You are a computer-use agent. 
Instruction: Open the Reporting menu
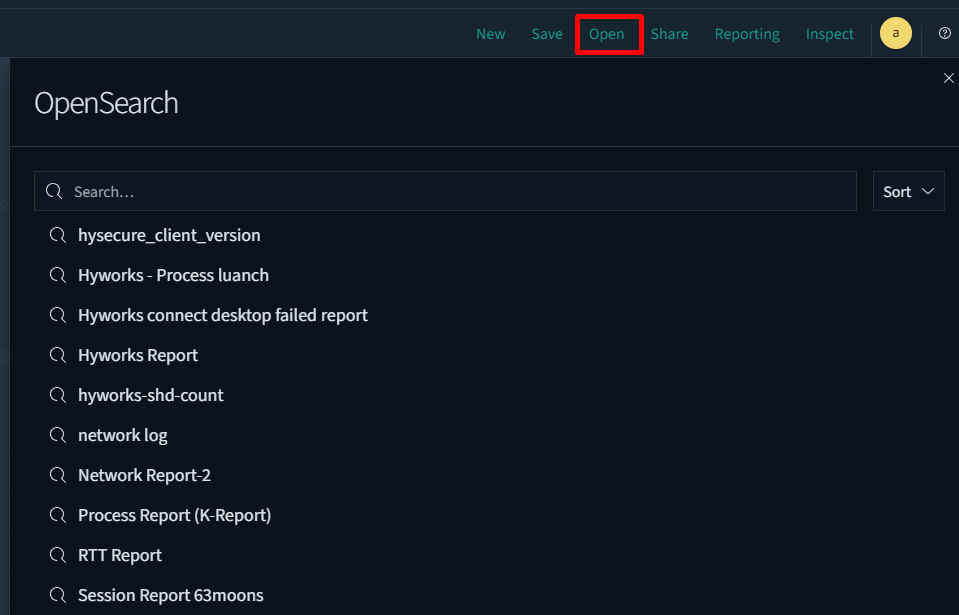(747, 34)
